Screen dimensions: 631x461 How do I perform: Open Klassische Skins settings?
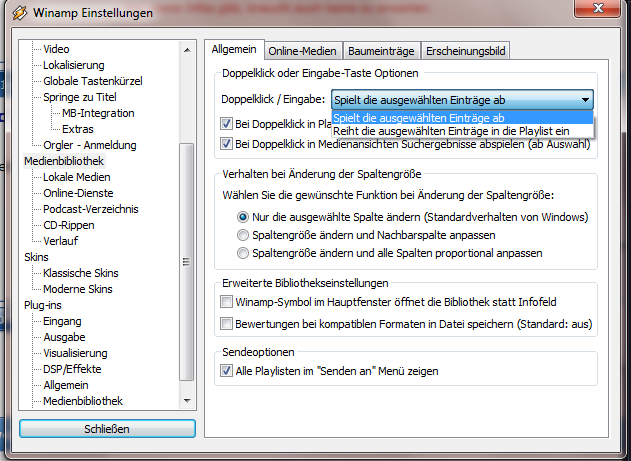coord(80,274)
